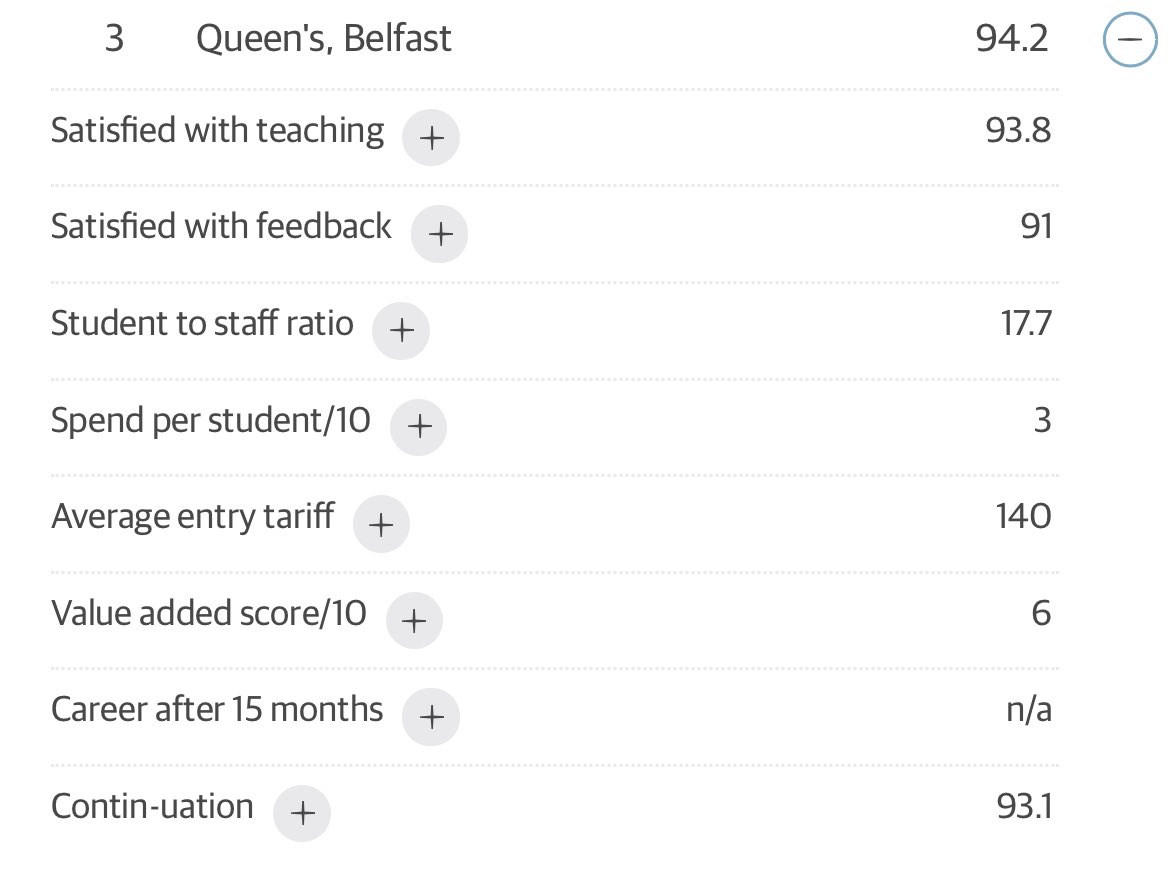Click plus next to Spend per student/10
Screen dimensions: 1170x882
tap(419, 427)
